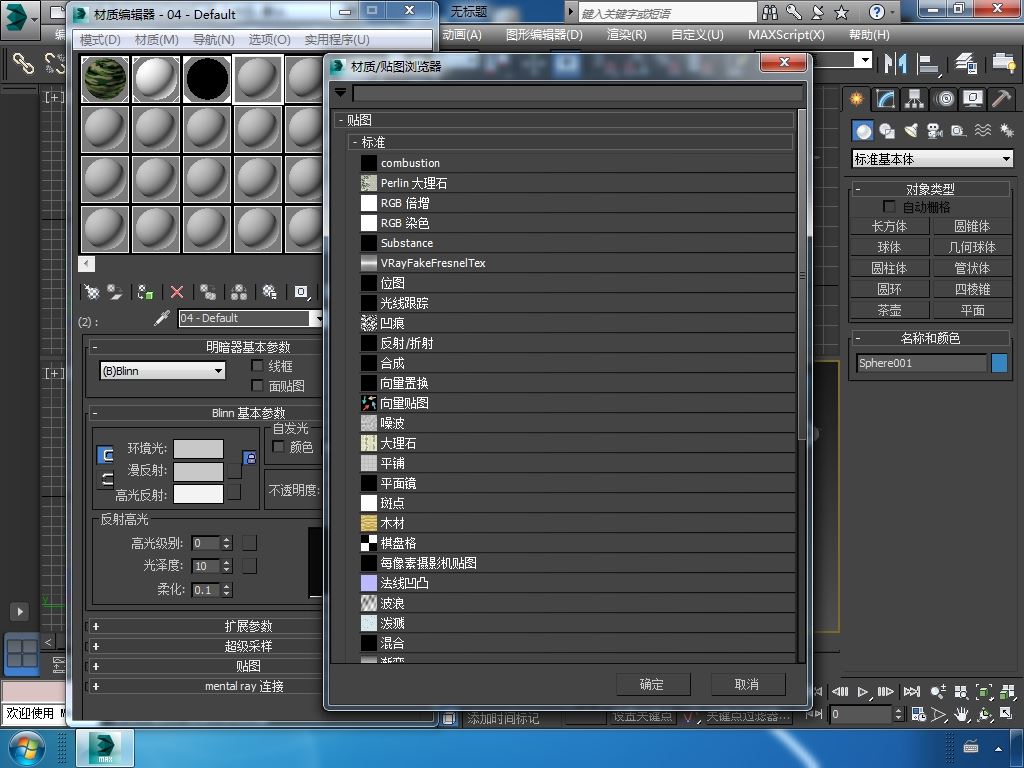The image size is (1024, 768).
Task: Click the red X reset material icon
Action: (x=176, y=292)
